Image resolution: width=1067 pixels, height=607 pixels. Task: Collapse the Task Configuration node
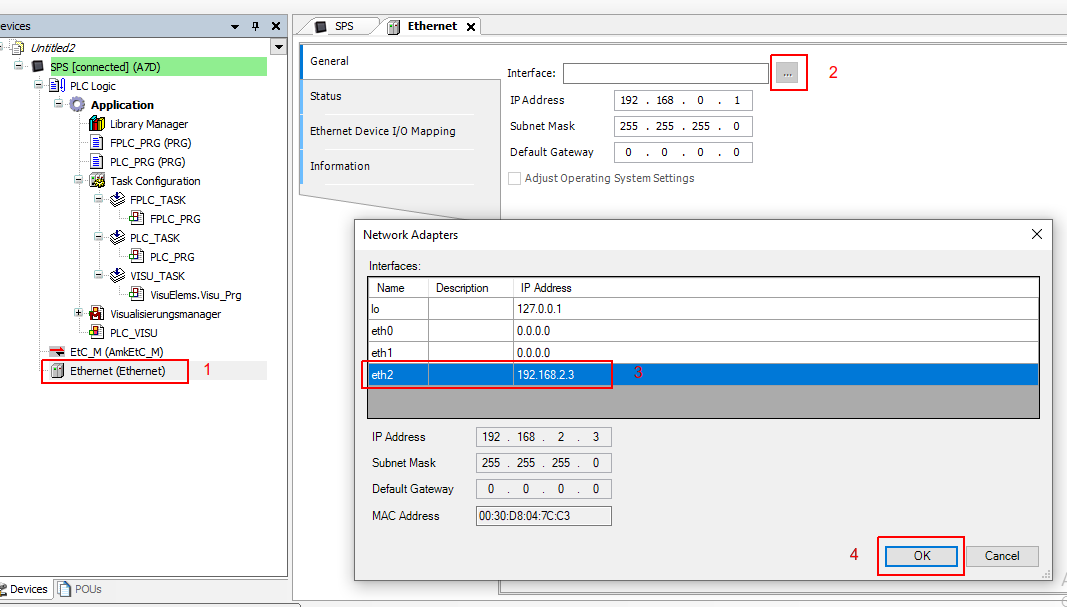pyautogui.click(x=78, y=180)
